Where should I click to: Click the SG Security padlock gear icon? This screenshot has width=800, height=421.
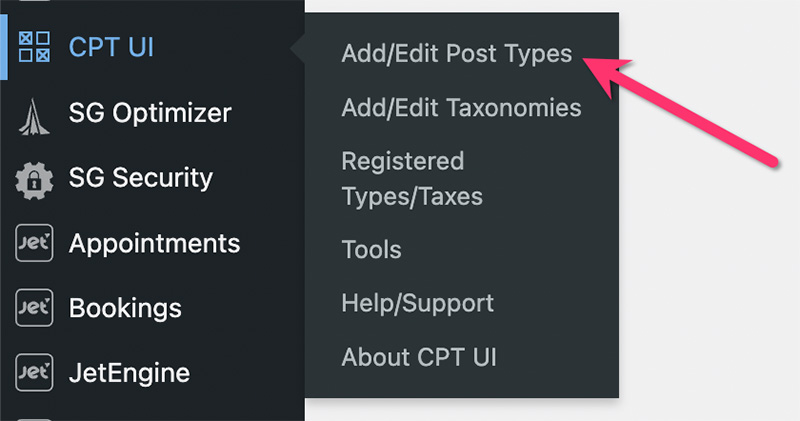34,181
